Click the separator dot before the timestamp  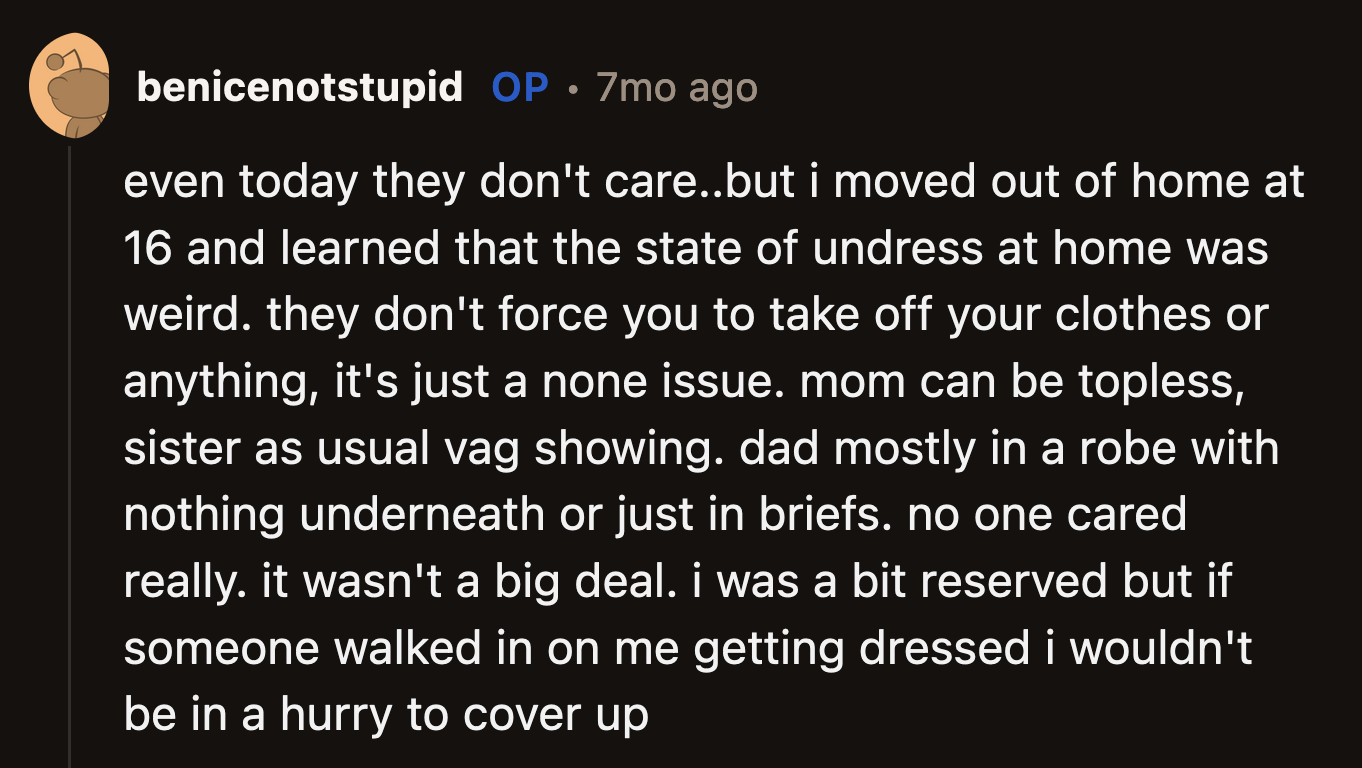pyautogui.click(x=573, y=90)
